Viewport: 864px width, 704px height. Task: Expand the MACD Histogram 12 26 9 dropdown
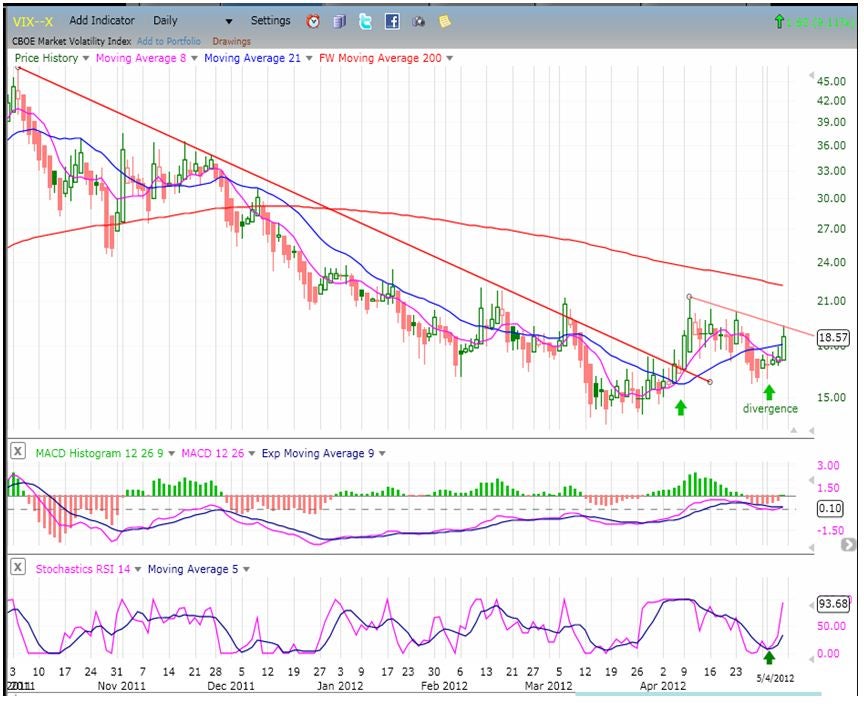pos(171,454)
